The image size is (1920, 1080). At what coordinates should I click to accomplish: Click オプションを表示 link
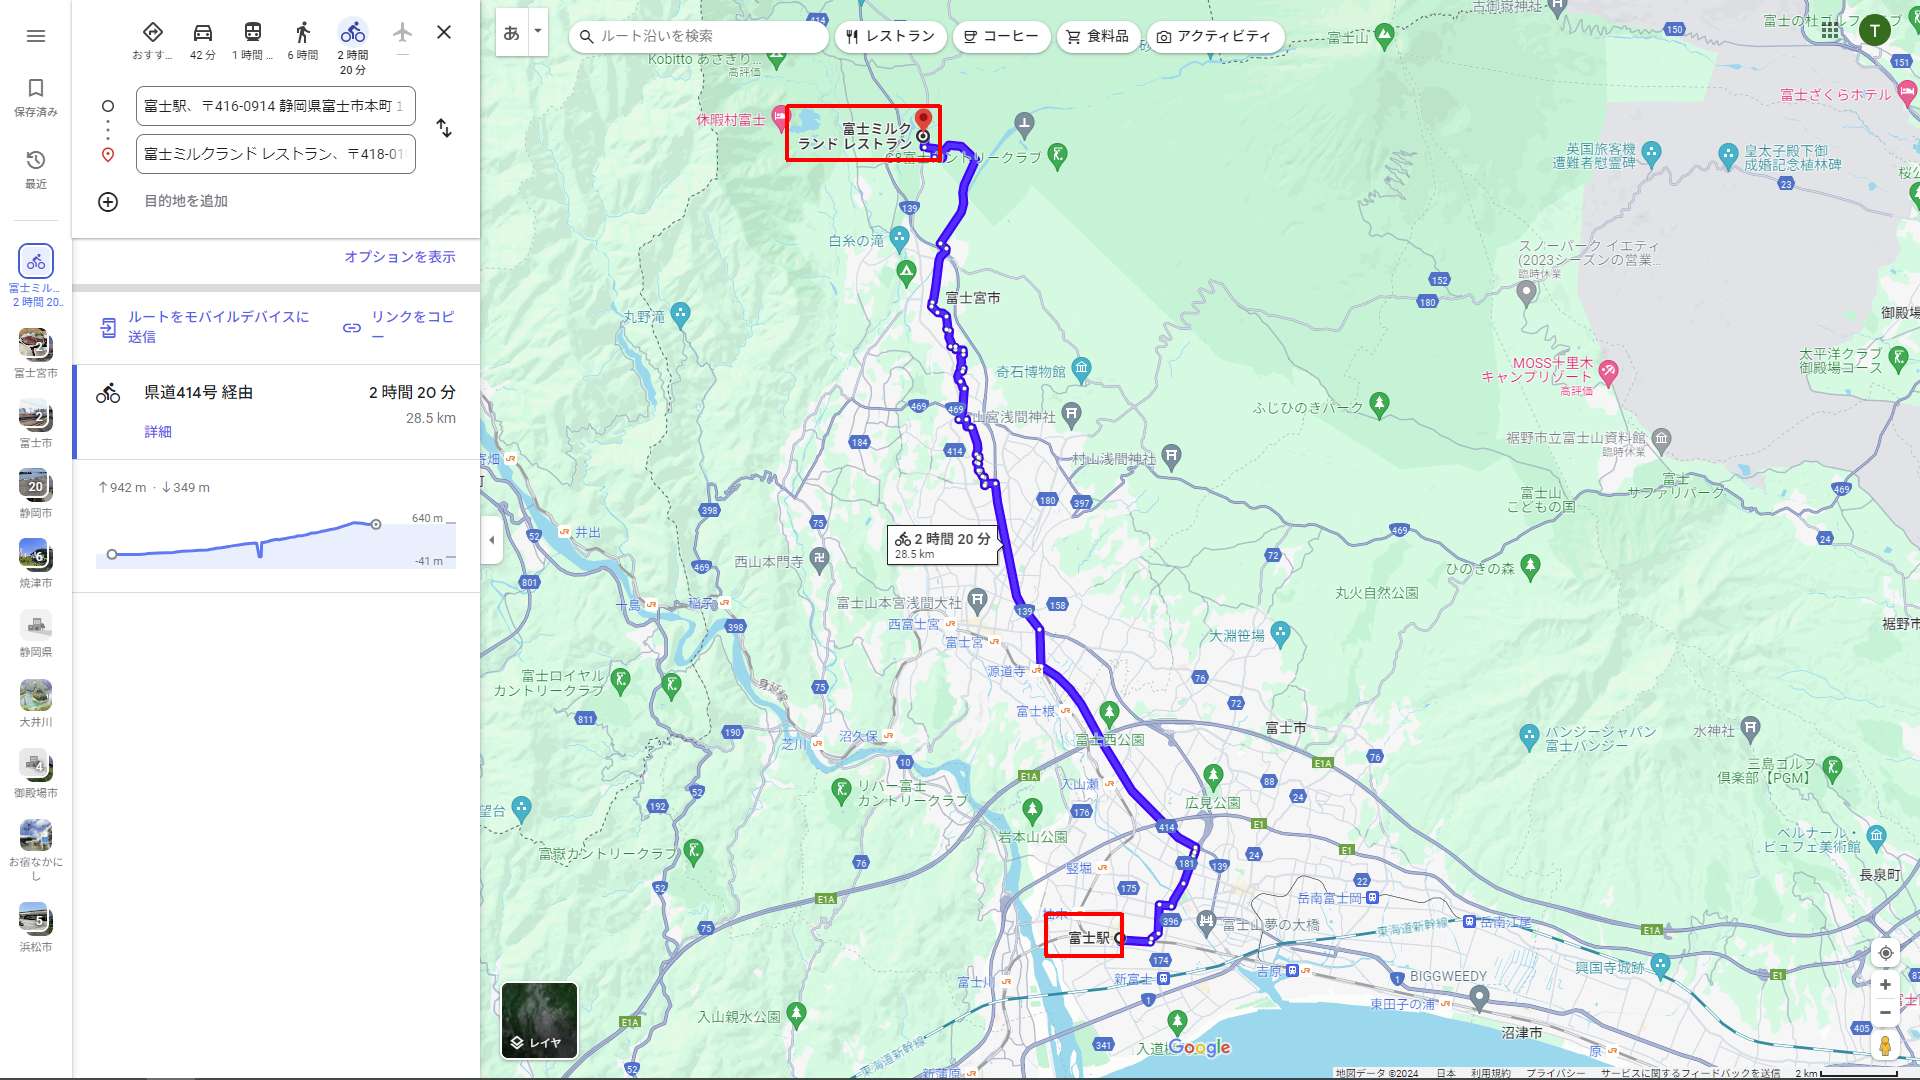[x=400, y=257]
